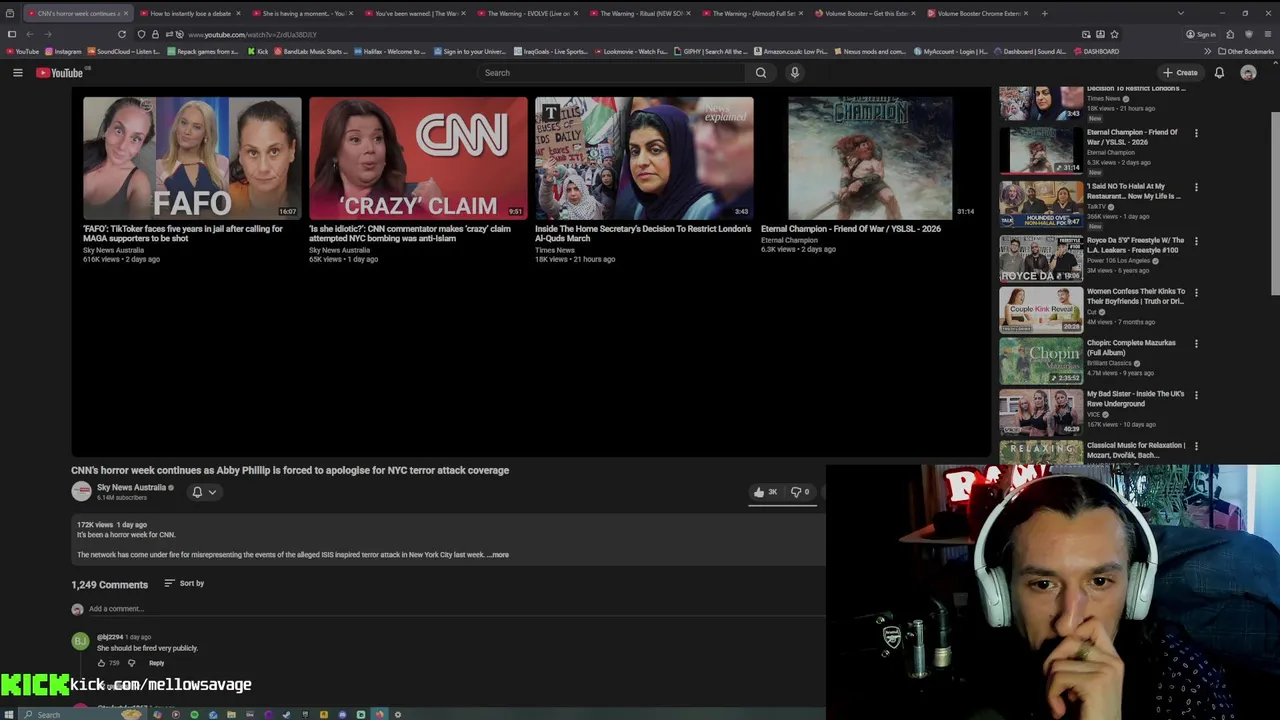Open Sky News Australia channel name link
This screenshot has height=720, width=1280.
(x=131, y=488)
